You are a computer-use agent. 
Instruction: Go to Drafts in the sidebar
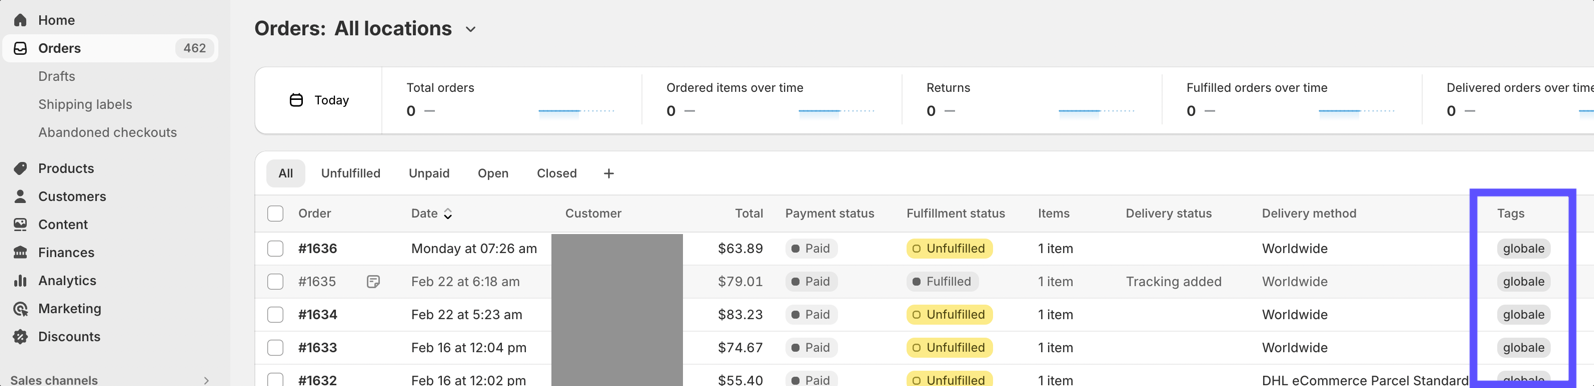pyautogui.click(x=56, y=76)
